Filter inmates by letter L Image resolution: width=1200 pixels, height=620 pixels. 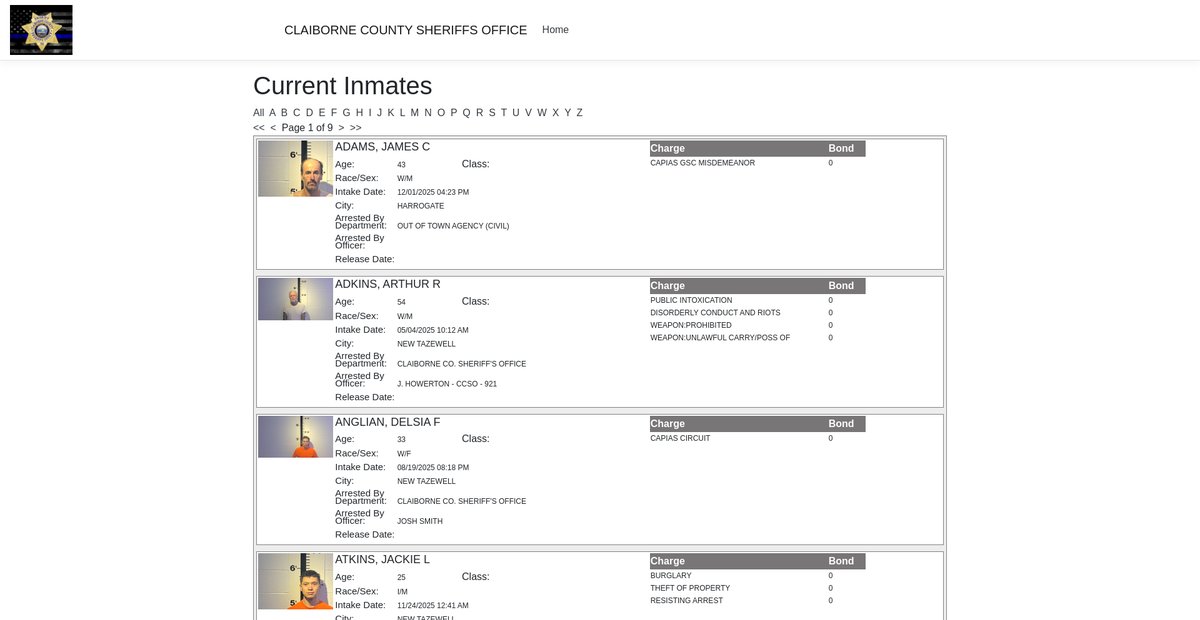402,113
